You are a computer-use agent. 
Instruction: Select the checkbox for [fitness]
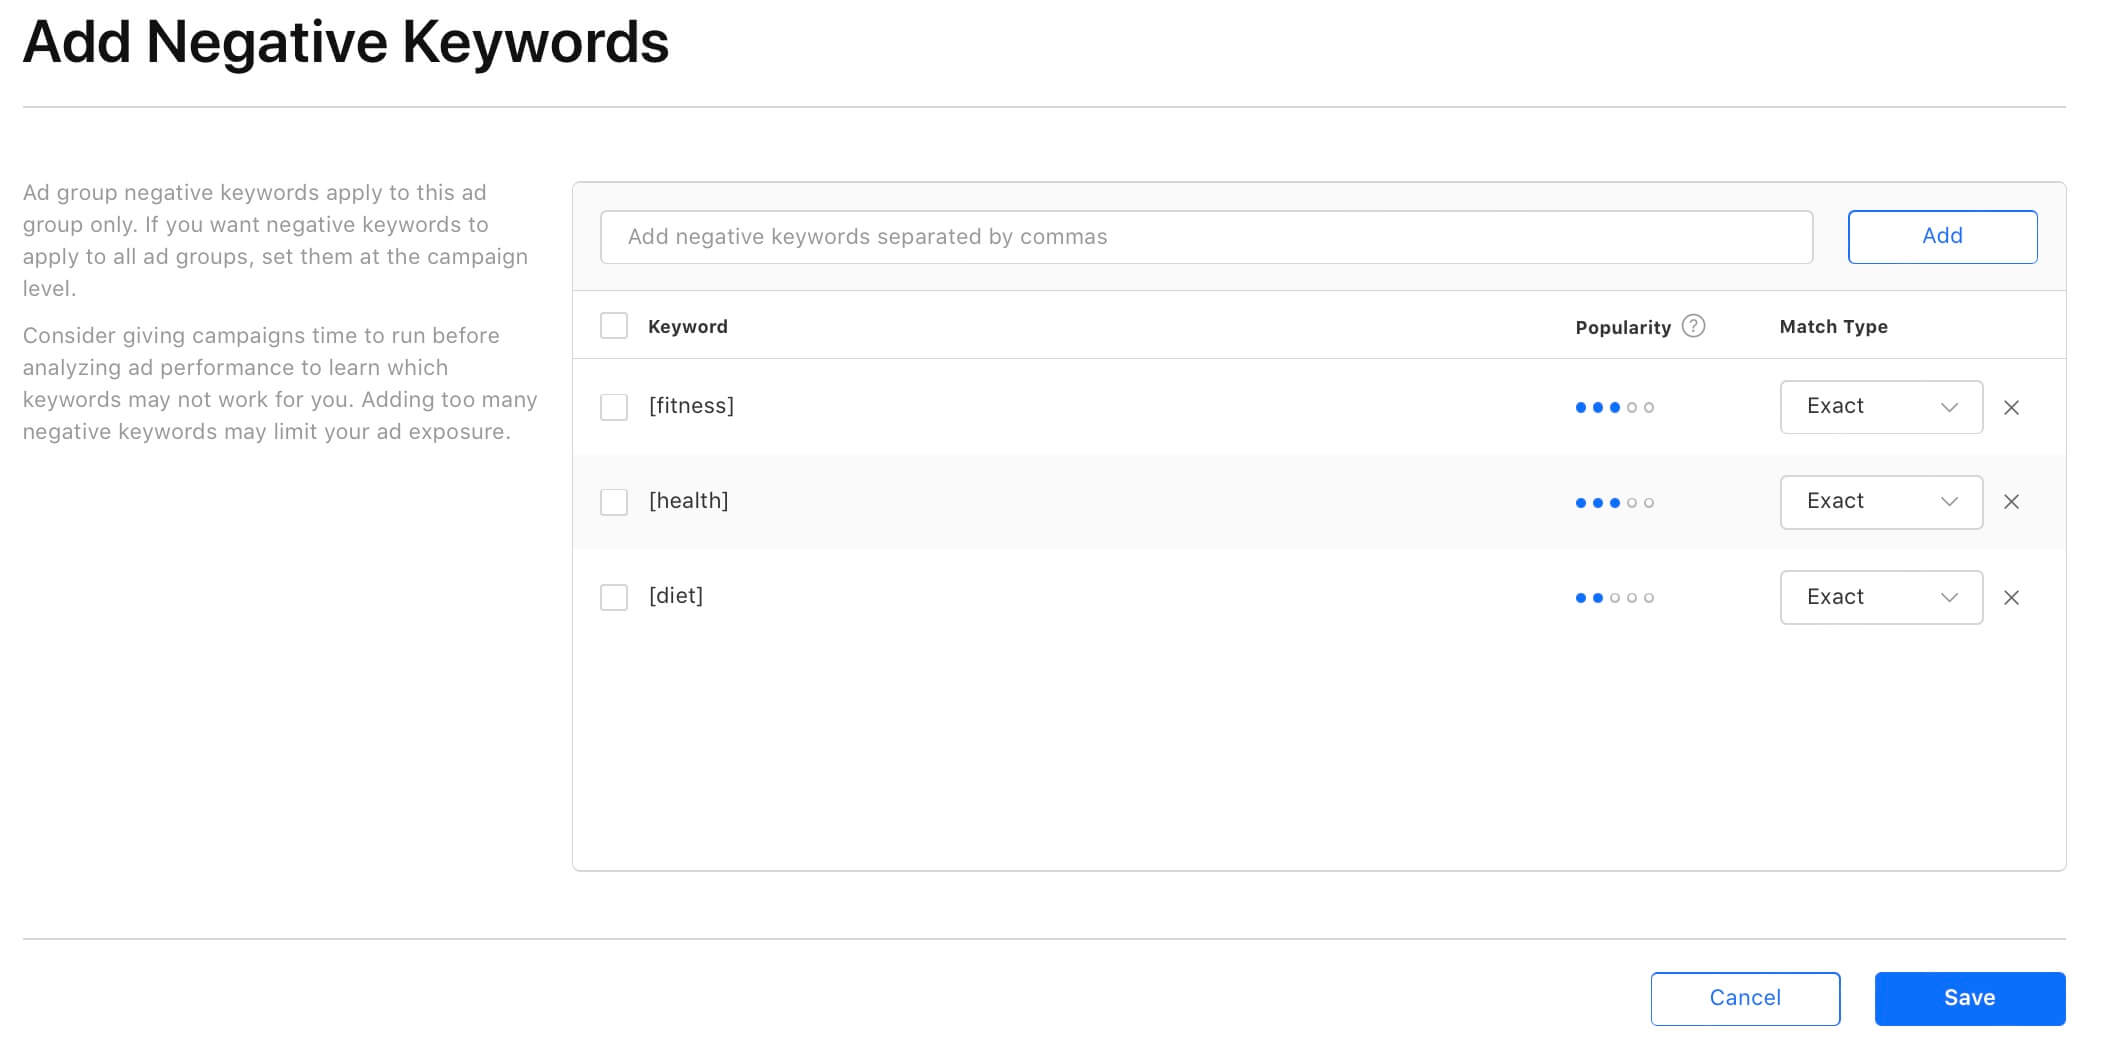pyautogui.click(x=614, y=407)
